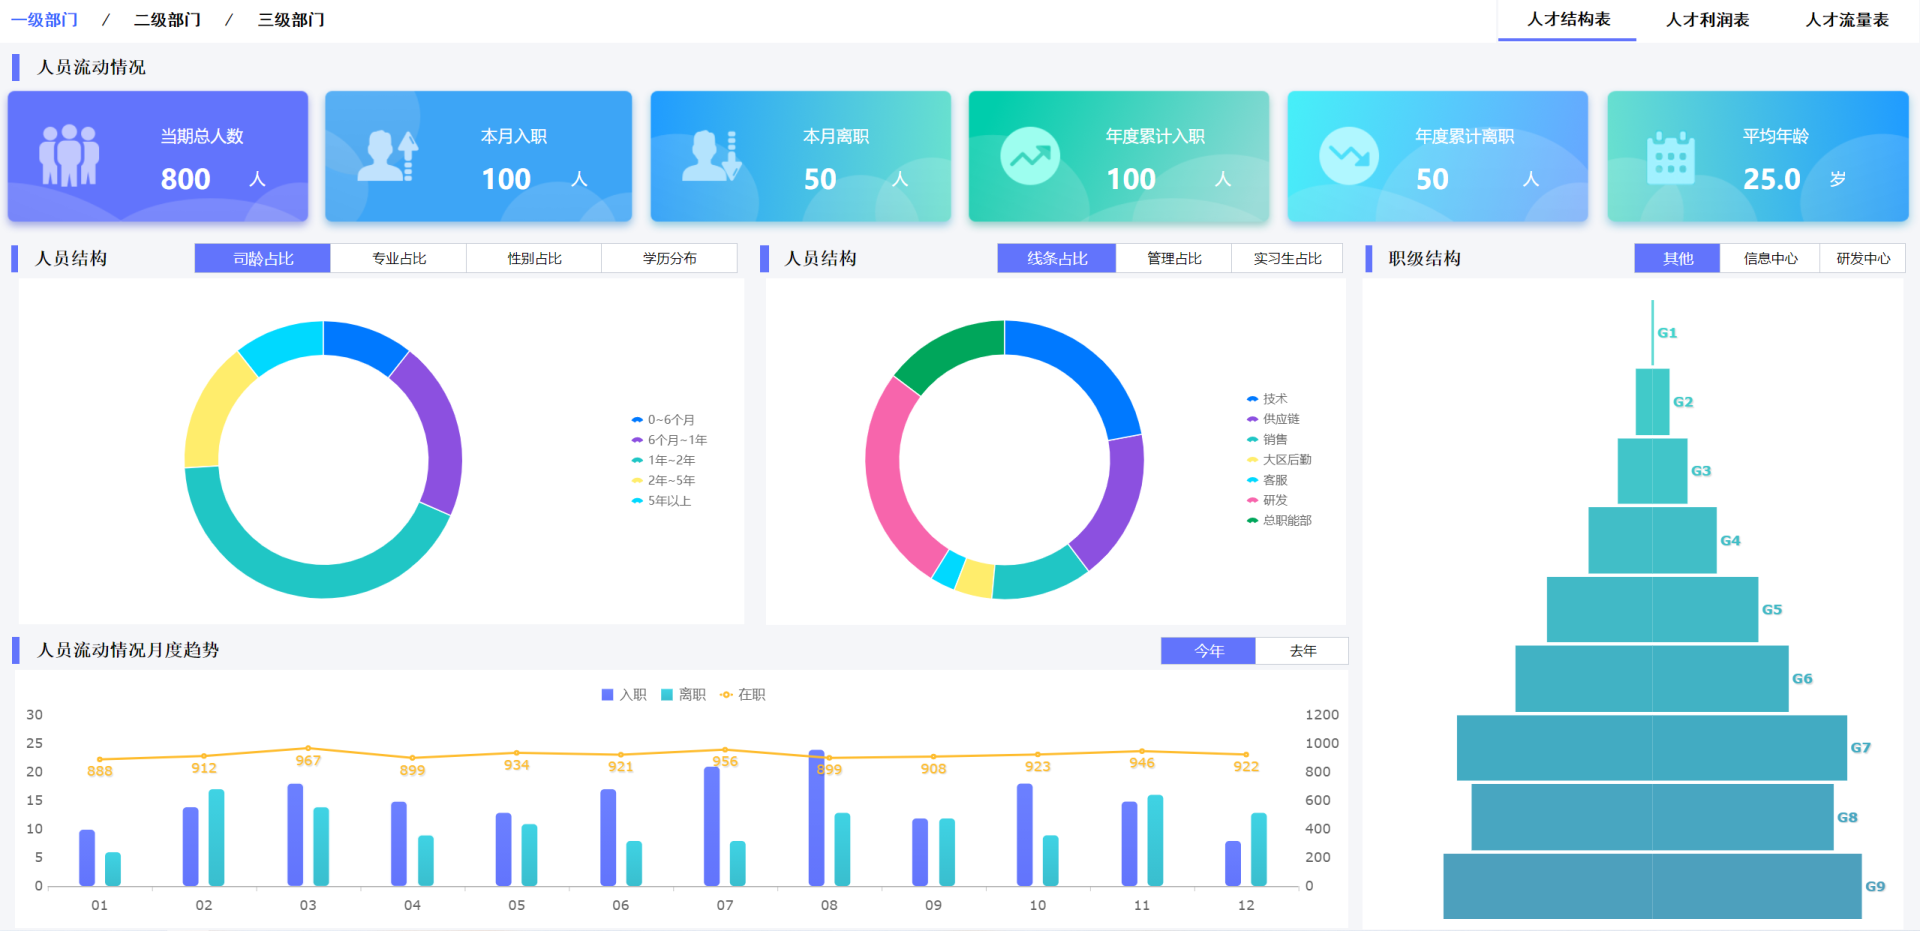Image resolution: width=1920 pixels, height=931 pixels.
Task: Click the G7 bar in the pyramid chart
Action: pos(1651,748)
